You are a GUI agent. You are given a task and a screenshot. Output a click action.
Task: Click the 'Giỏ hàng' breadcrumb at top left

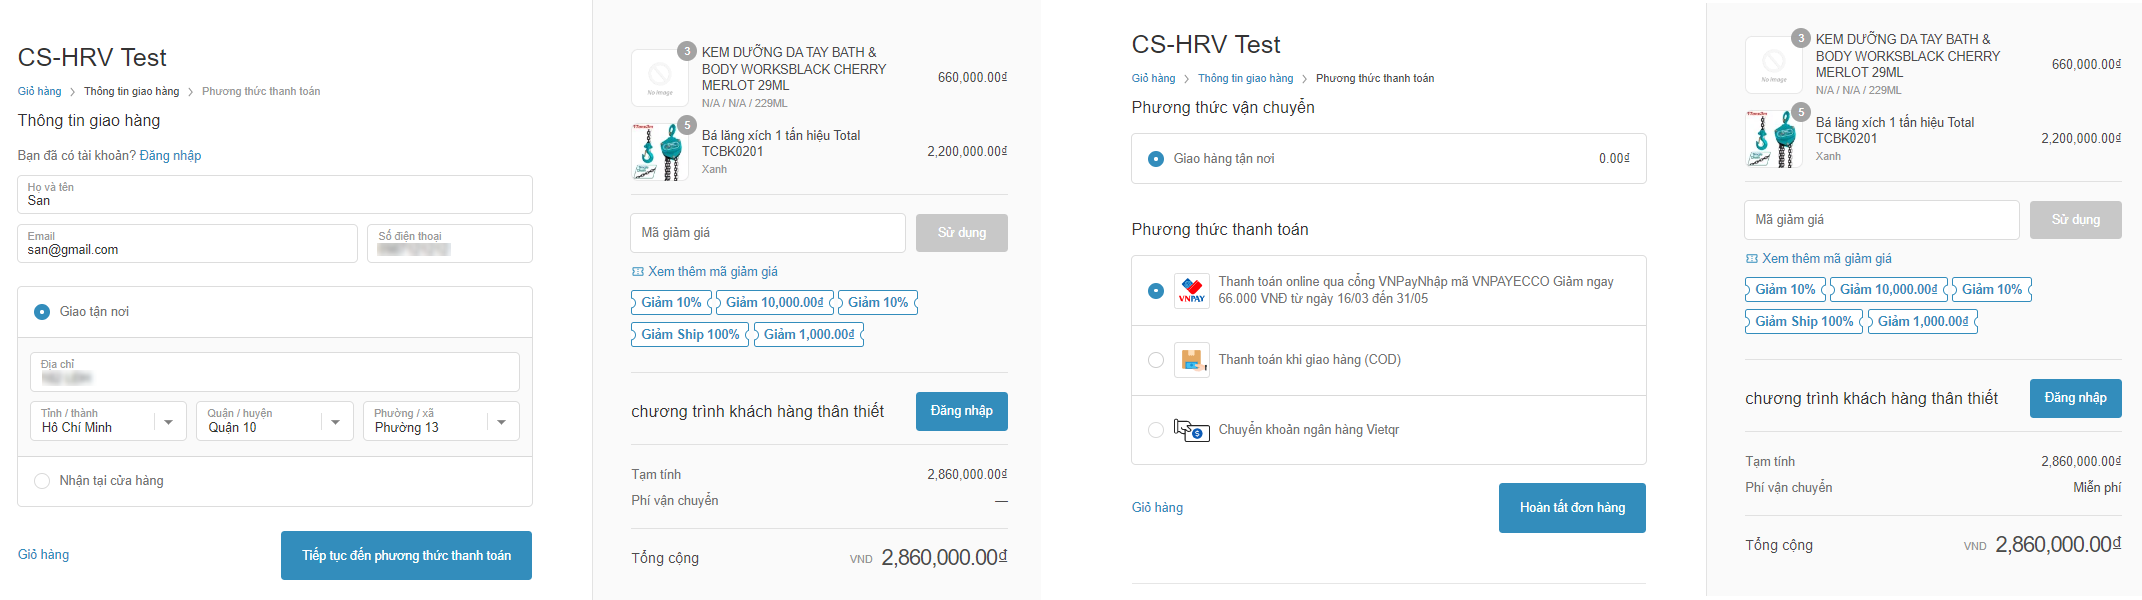pyautogui.click(x=39, y=91)
